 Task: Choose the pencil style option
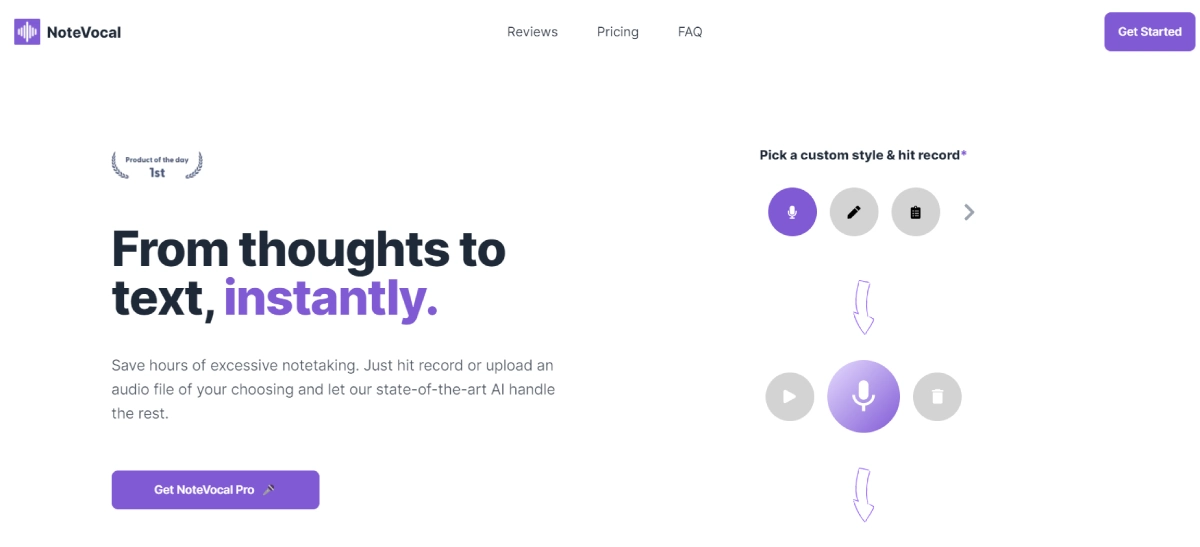click(854, 212)
